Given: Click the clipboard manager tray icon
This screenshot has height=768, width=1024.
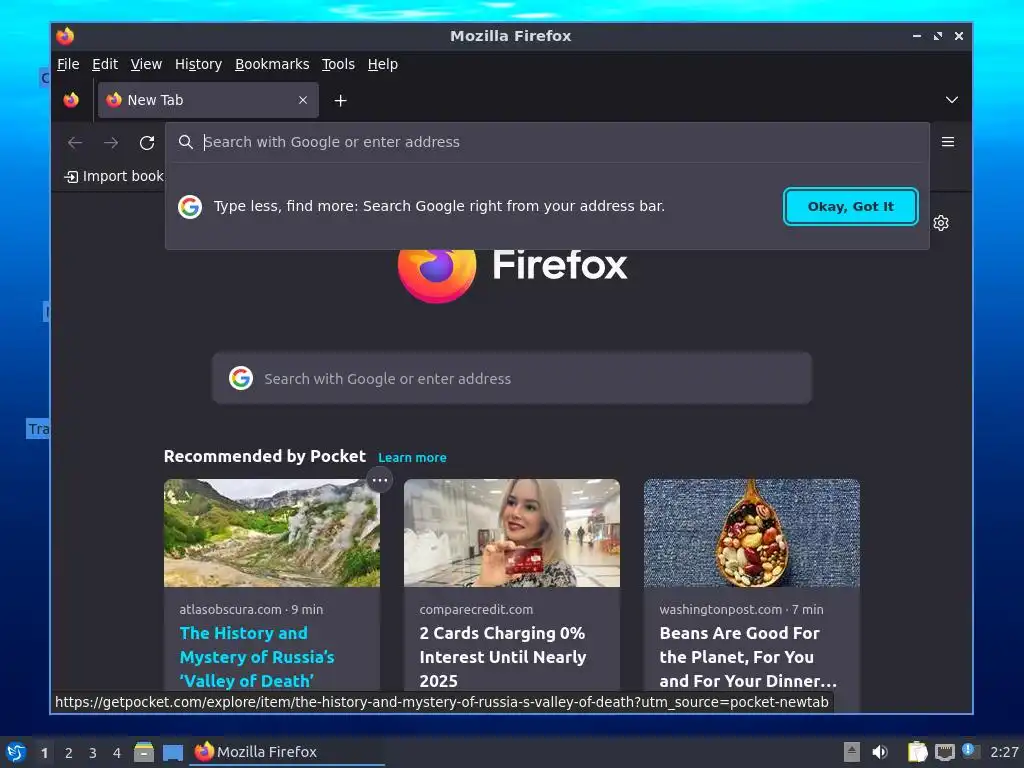Looking at the screenshot, I should pyautogui.click(x=917, y=752).
